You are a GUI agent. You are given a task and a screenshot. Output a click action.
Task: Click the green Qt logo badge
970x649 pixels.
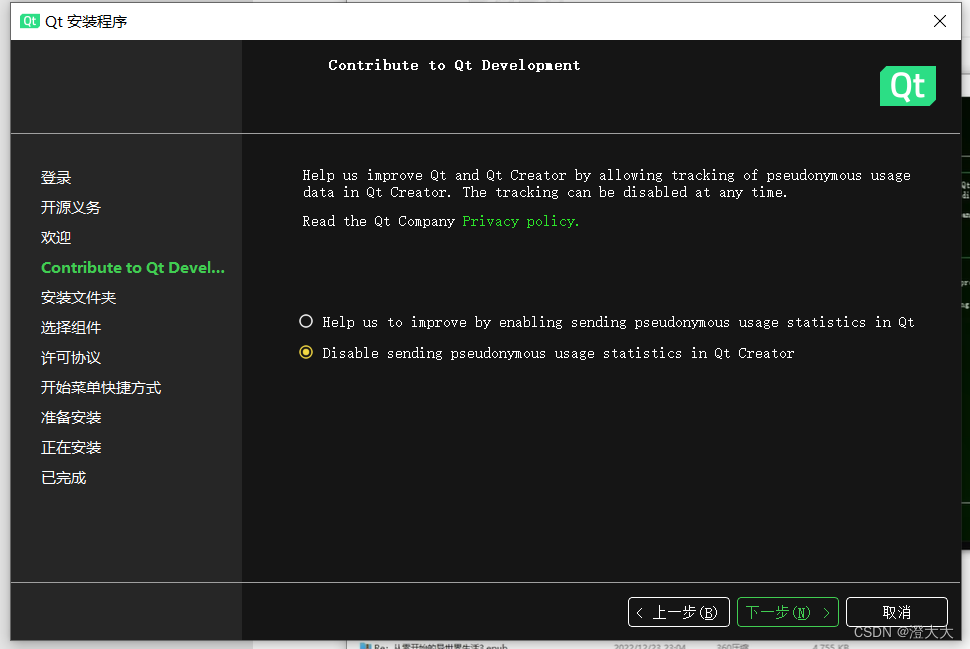point(908,86)
